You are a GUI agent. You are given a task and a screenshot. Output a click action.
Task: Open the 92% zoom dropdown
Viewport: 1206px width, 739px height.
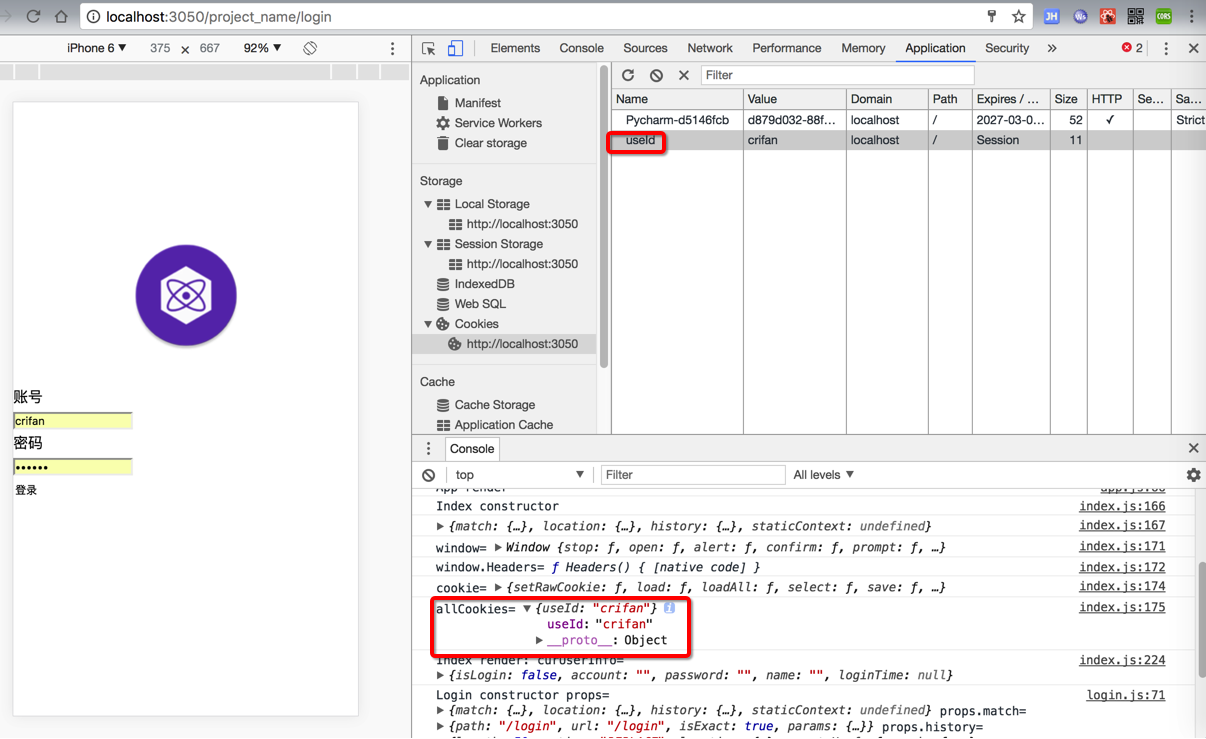pos(262,48)
